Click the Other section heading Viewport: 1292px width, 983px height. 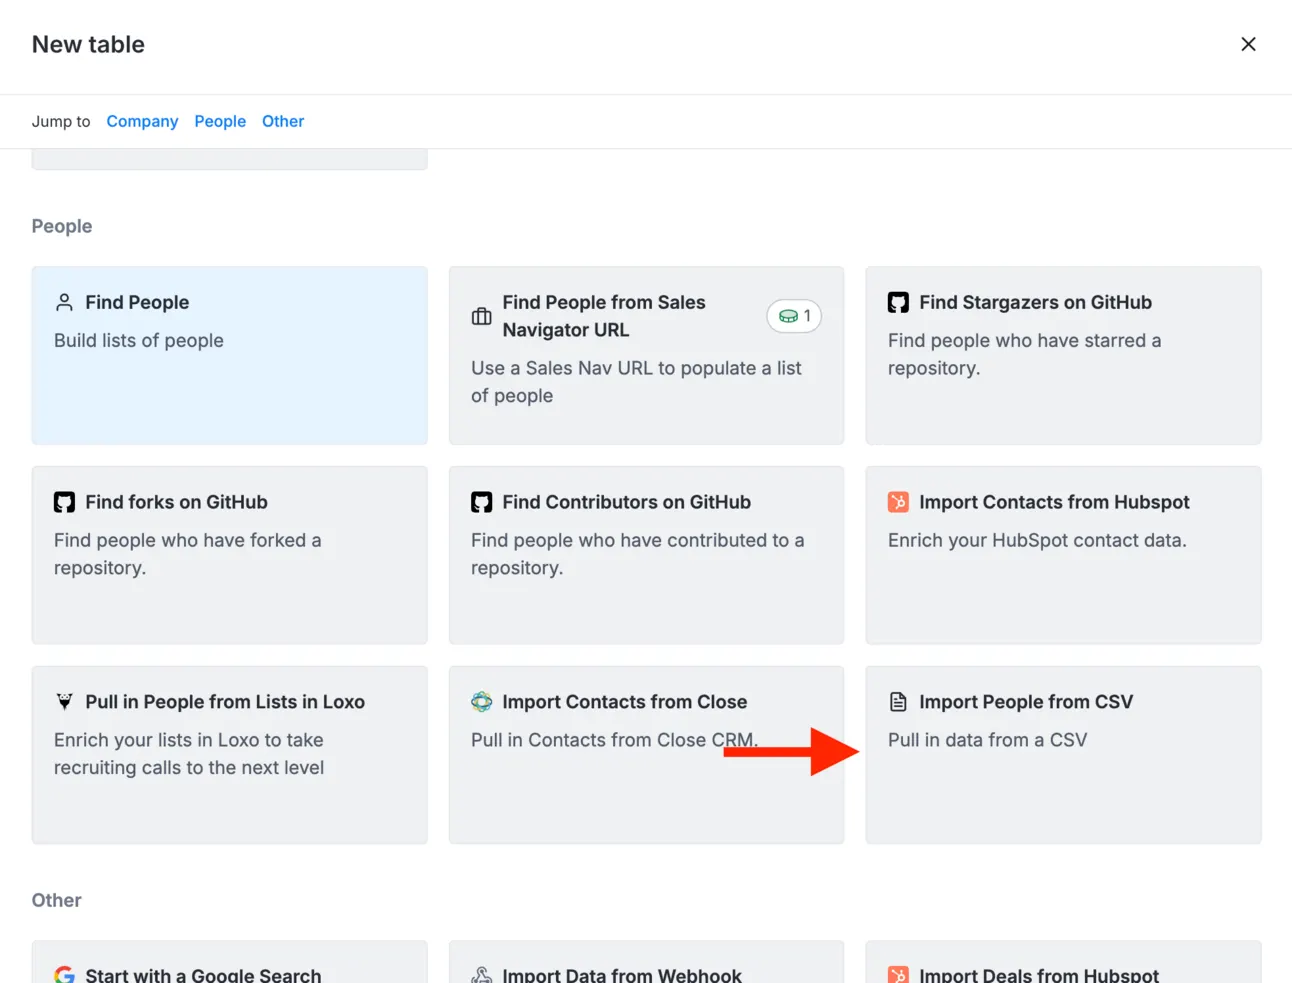56,900
